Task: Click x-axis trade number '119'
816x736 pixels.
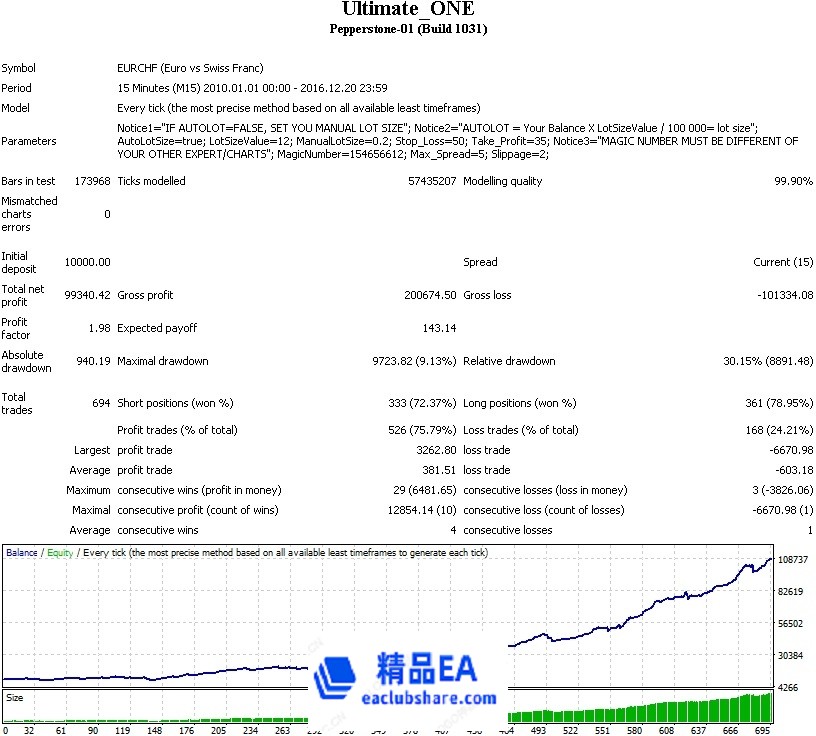Action: pyautogui.click(x=122, y=731)
